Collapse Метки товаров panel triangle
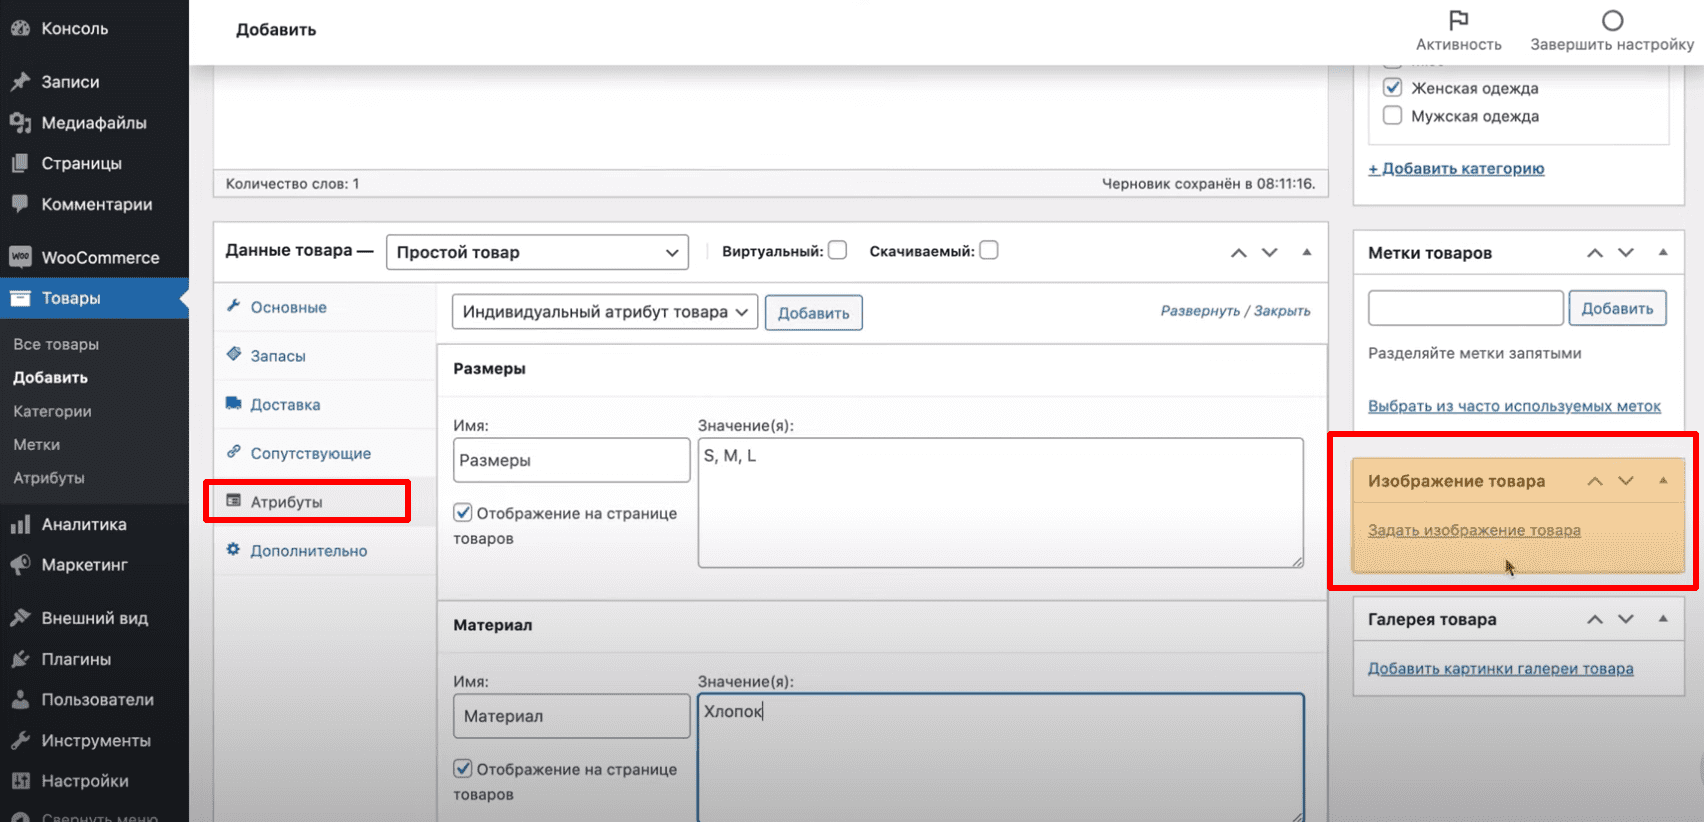Viewport: 1704px width, 822px height. tap(1663, 252)
